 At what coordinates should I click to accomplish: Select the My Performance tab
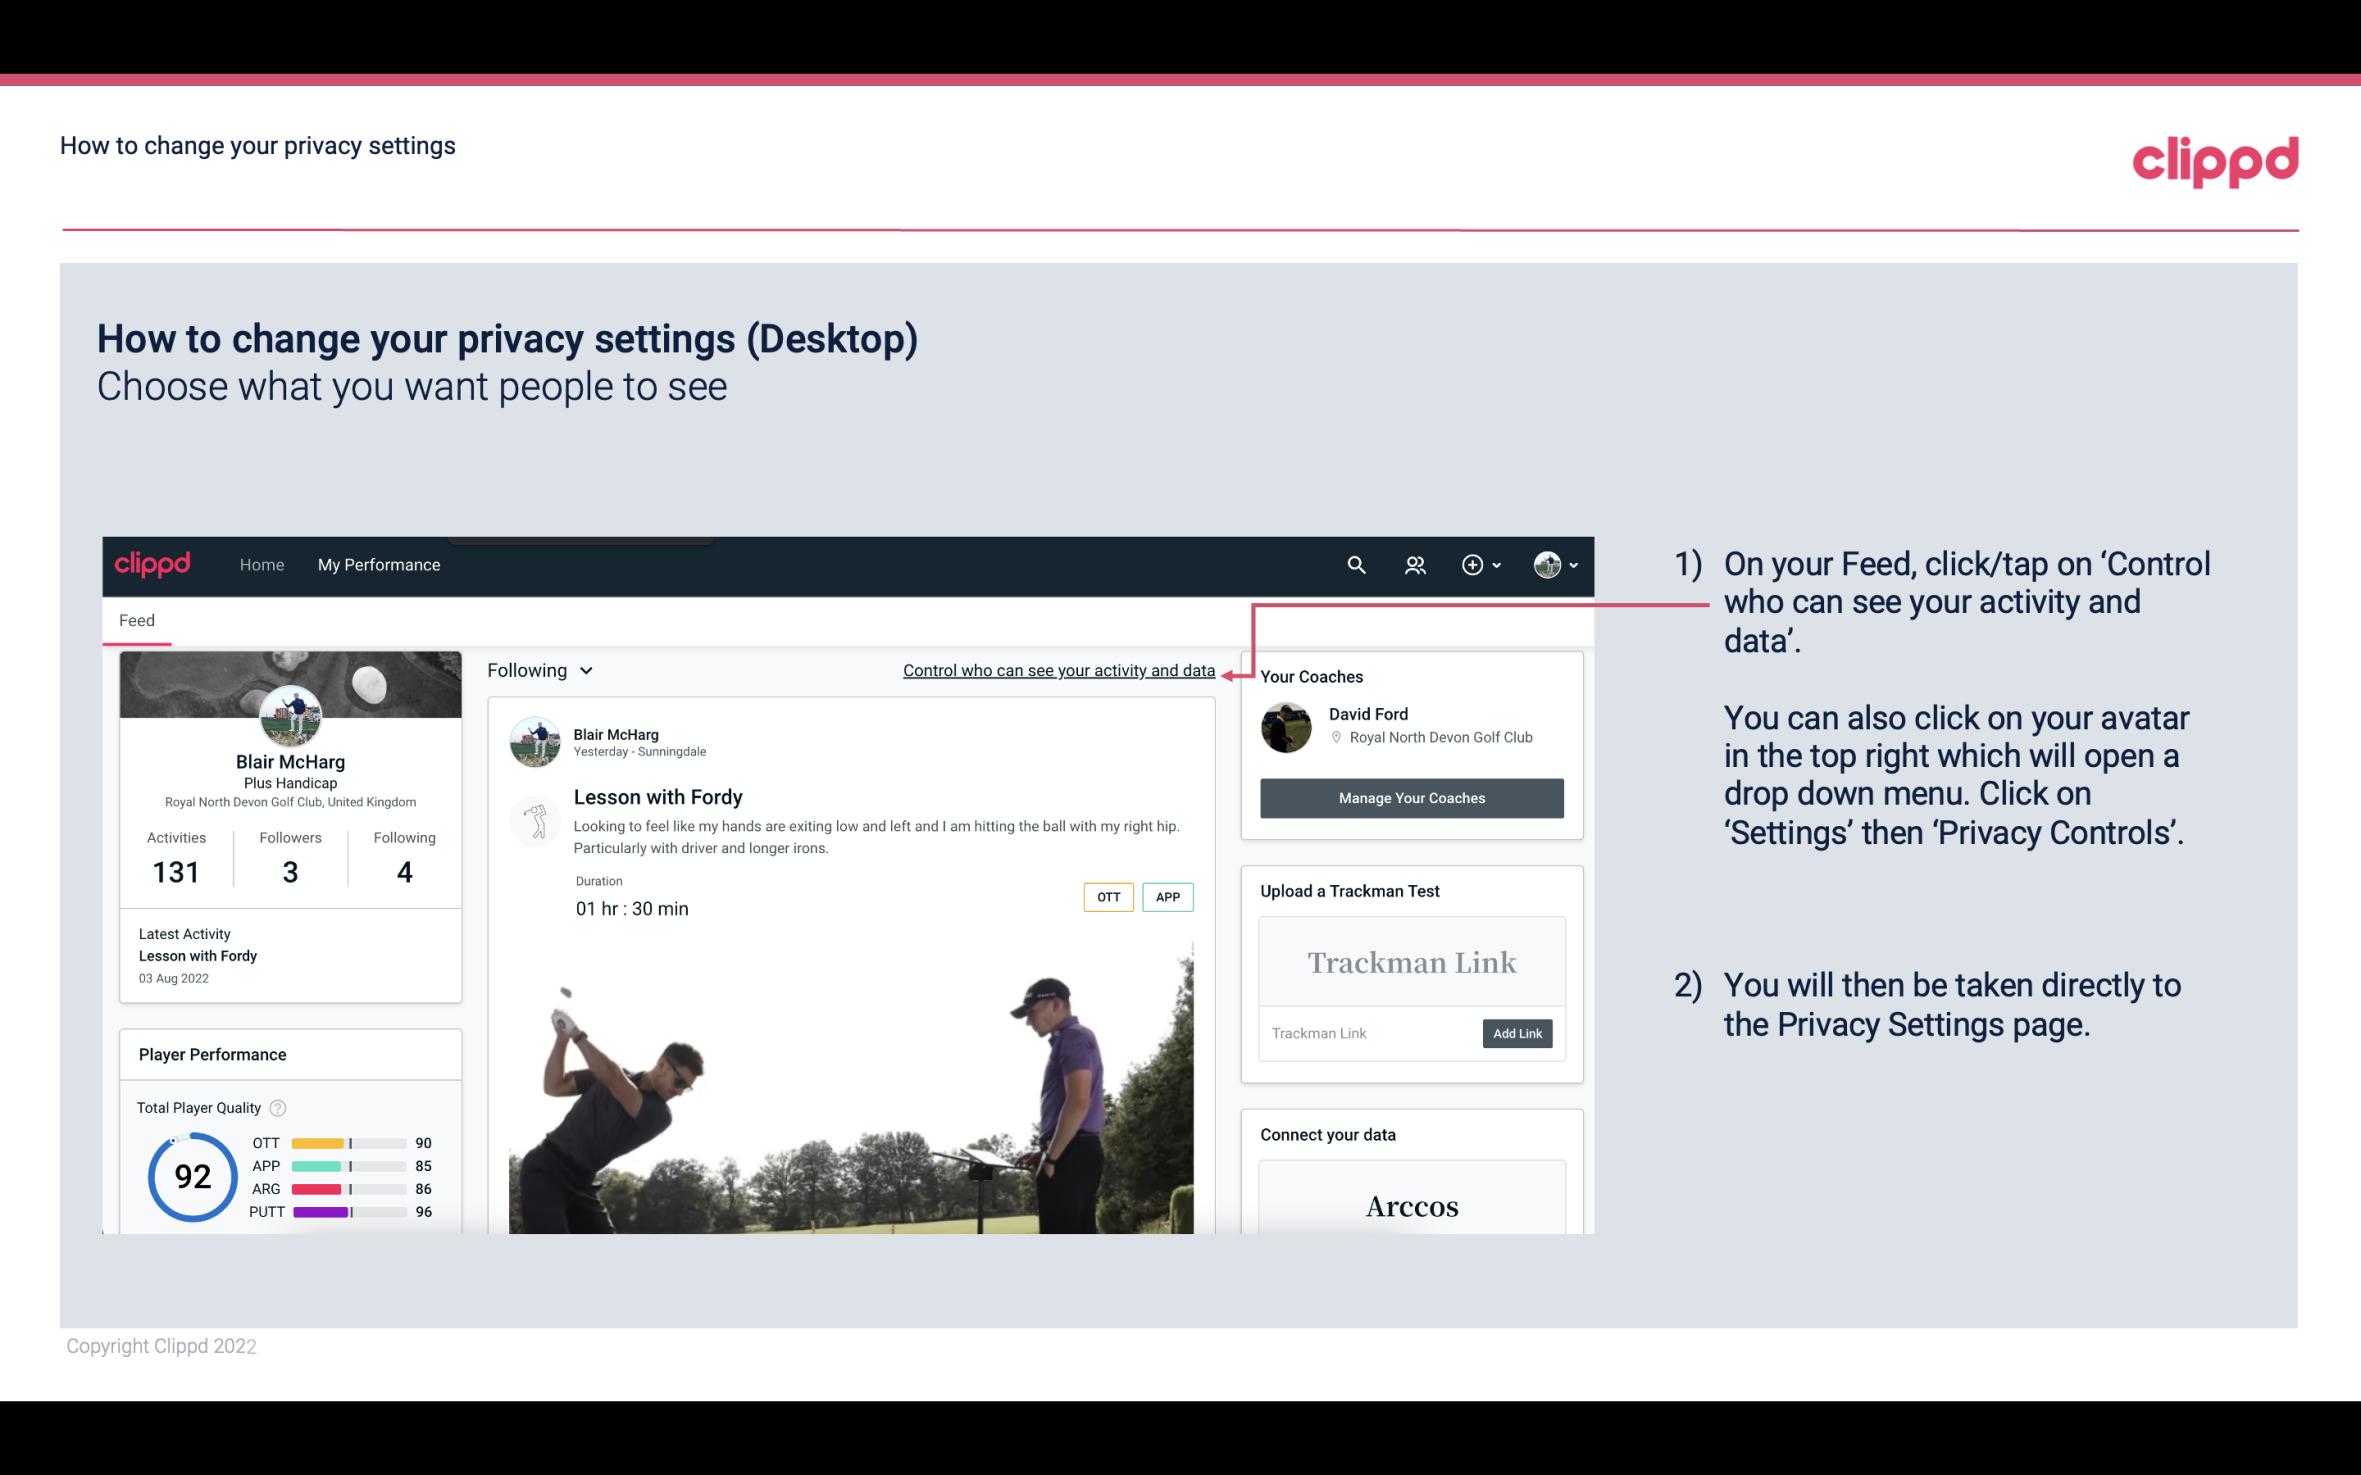[377, 564]
